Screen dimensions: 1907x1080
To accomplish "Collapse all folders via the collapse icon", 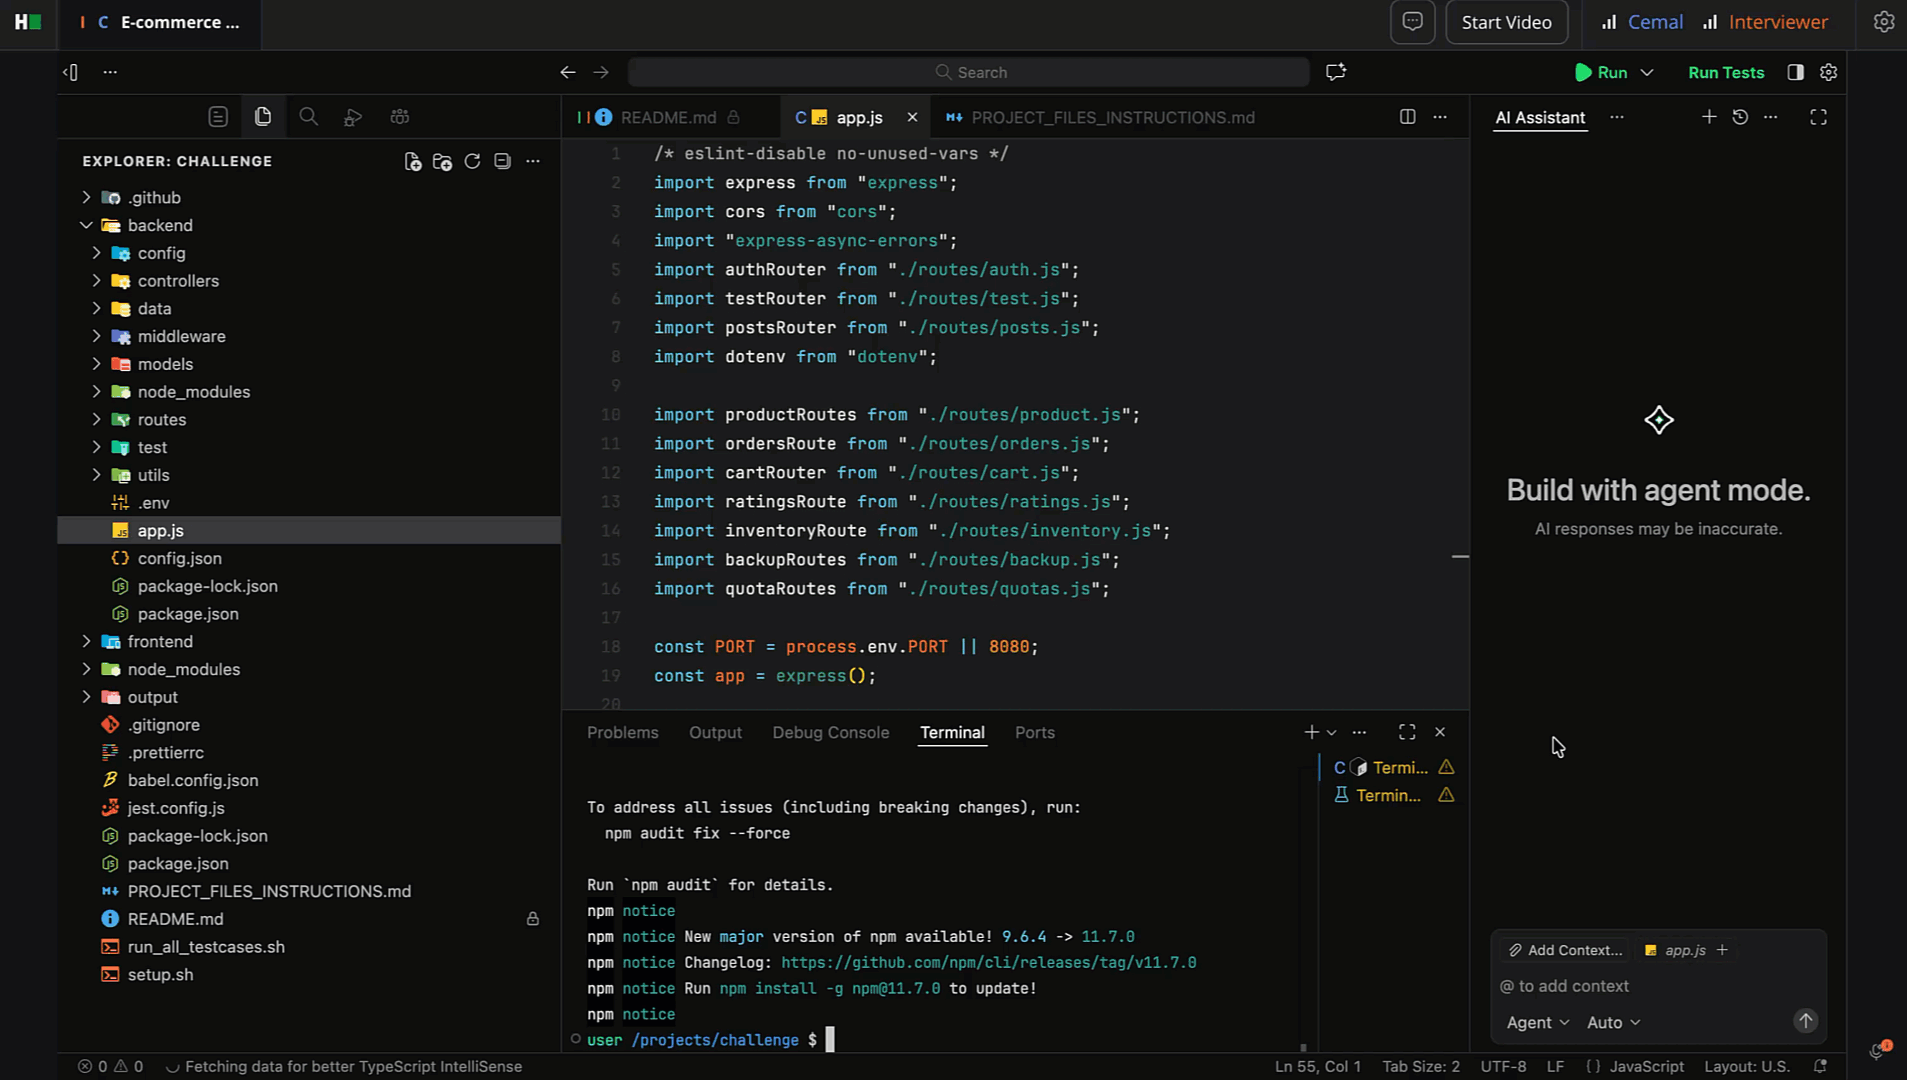I will coord(502,161).
